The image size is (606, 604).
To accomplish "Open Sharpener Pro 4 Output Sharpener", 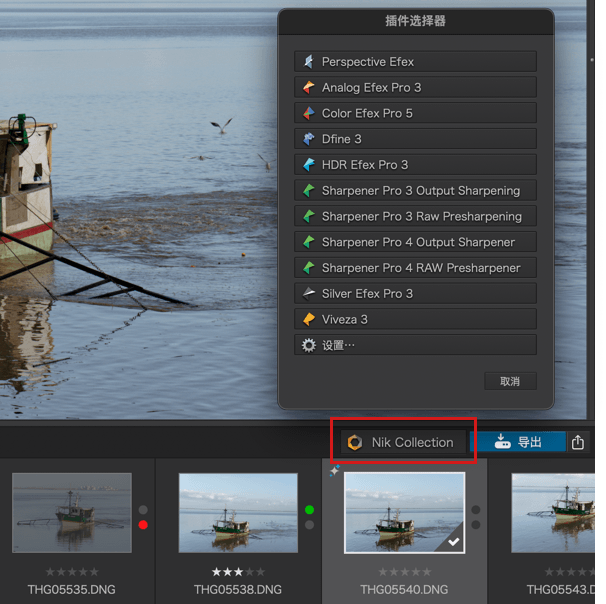I will pos(415,242).
